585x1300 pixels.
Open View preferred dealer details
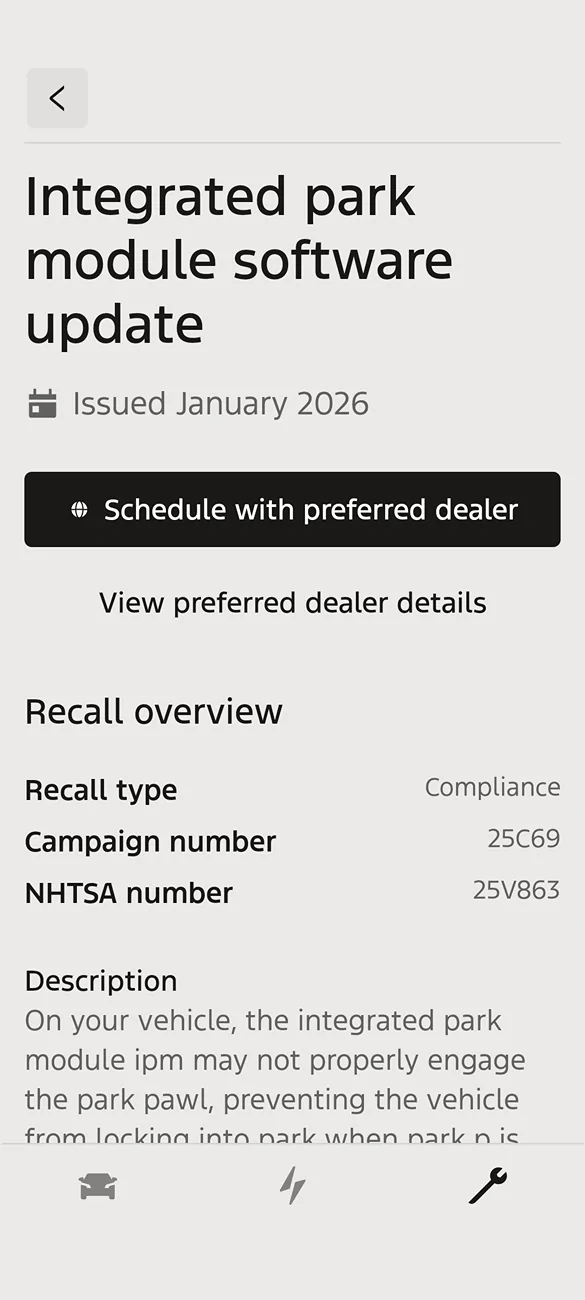[x=292, y=602]
